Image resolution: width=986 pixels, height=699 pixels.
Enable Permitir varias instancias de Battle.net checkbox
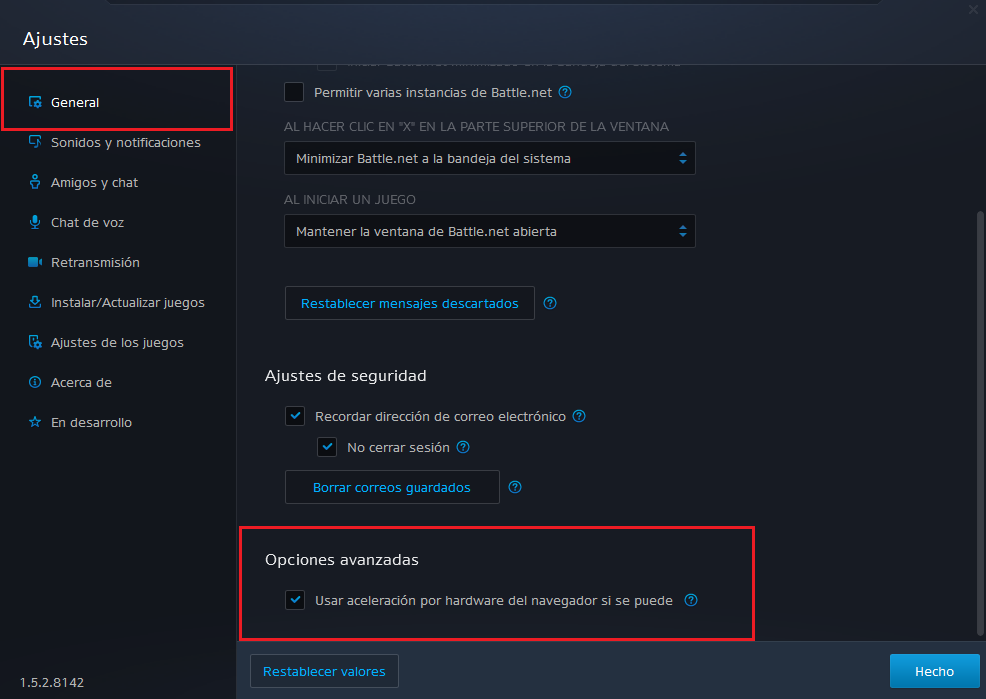294,92
